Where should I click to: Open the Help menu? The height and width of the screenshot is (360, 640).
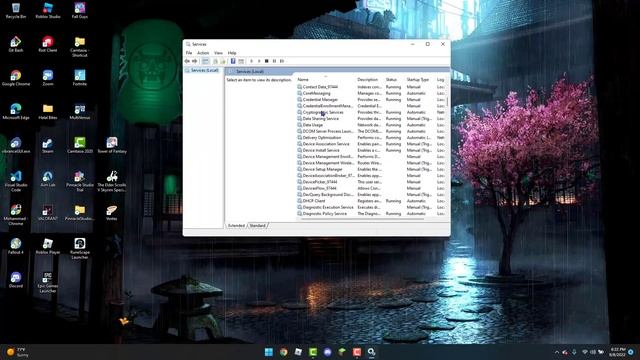click(232, 53)
